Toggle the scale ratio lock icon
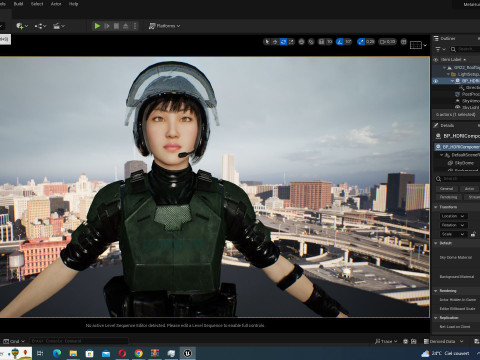Image resolution: width=480 pixels, height=360 pixels. [473, 234]
